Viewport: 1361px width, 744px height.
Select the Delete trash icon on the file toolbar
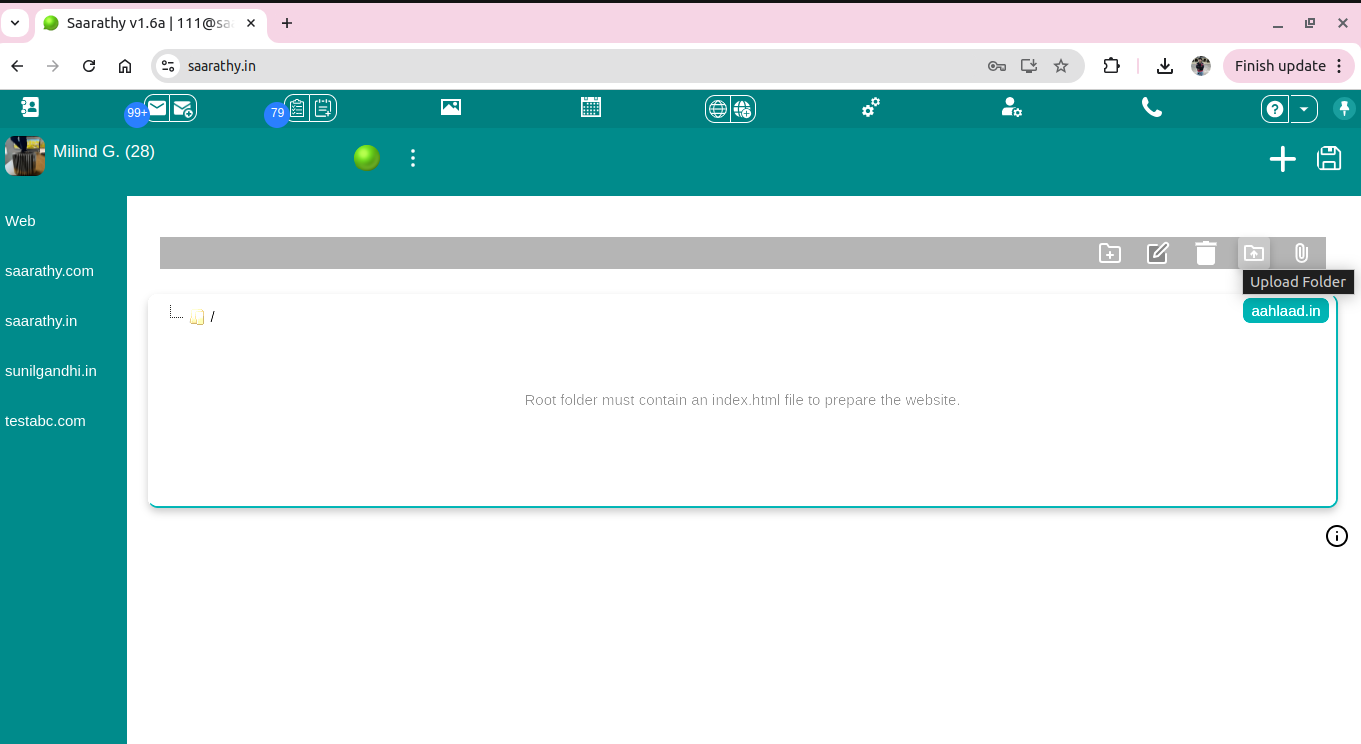1205,253
